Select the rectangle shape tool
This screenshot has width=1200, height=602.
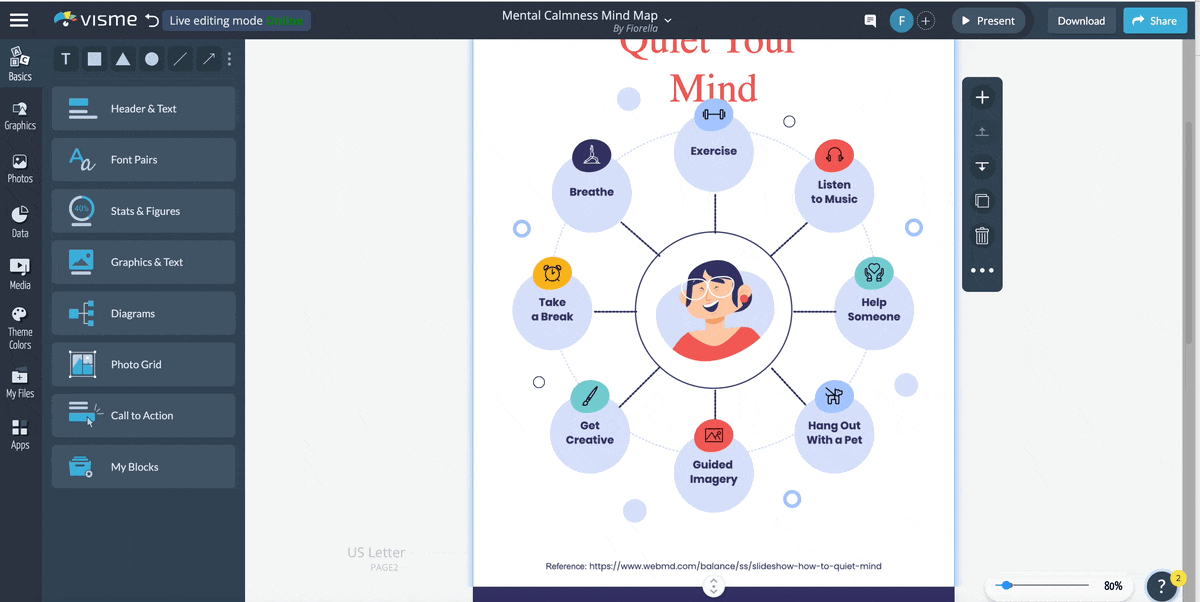pyautogui.click(x=94, y=59)
